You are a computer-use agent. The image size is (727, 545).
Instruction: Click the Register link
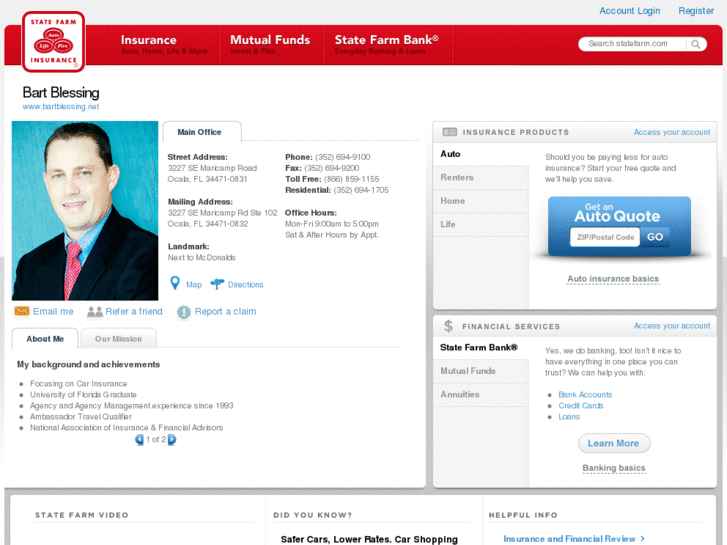coord(696,11)
